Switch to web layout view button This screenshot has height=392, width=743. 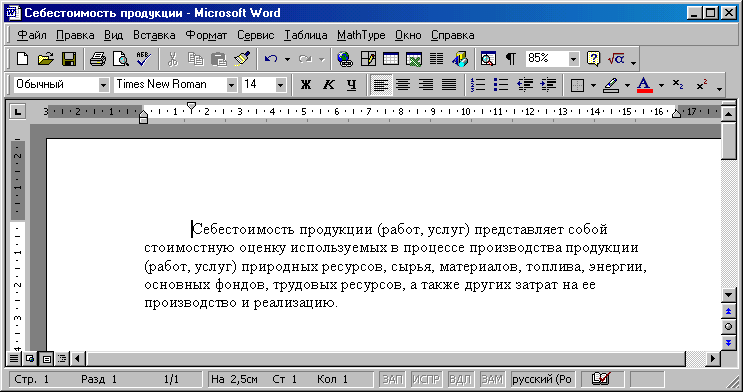pyautogui.click(x=30, y=359)
